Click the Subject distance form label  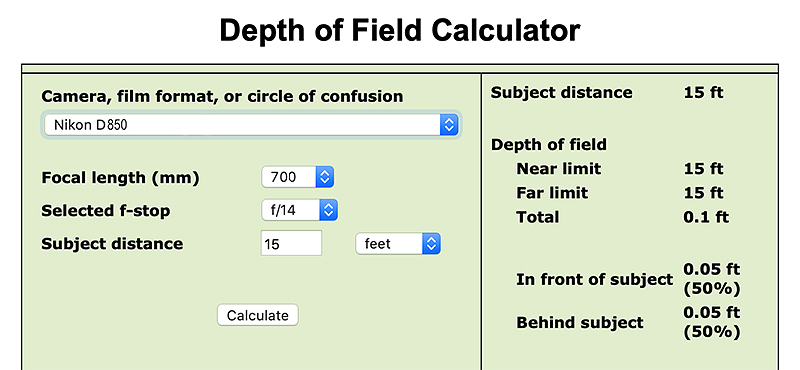[x=112, y=243]
